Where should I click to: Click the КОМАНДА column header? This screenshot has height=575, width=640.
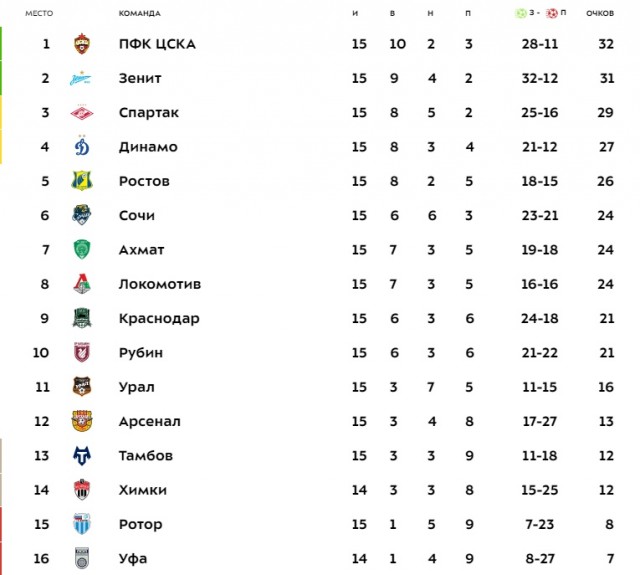pos(140,13)
